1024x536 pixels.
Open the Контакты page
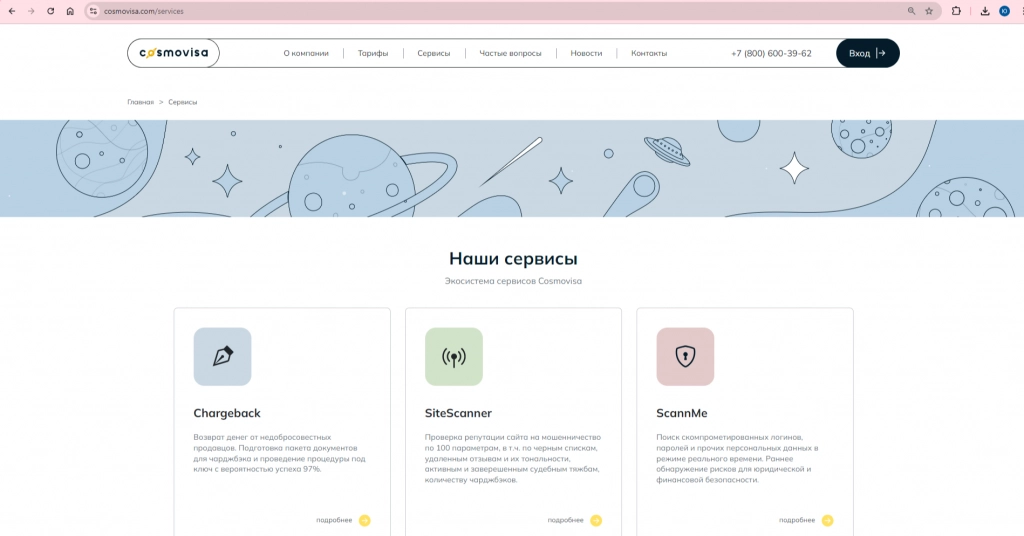click(x=649, y=54)
